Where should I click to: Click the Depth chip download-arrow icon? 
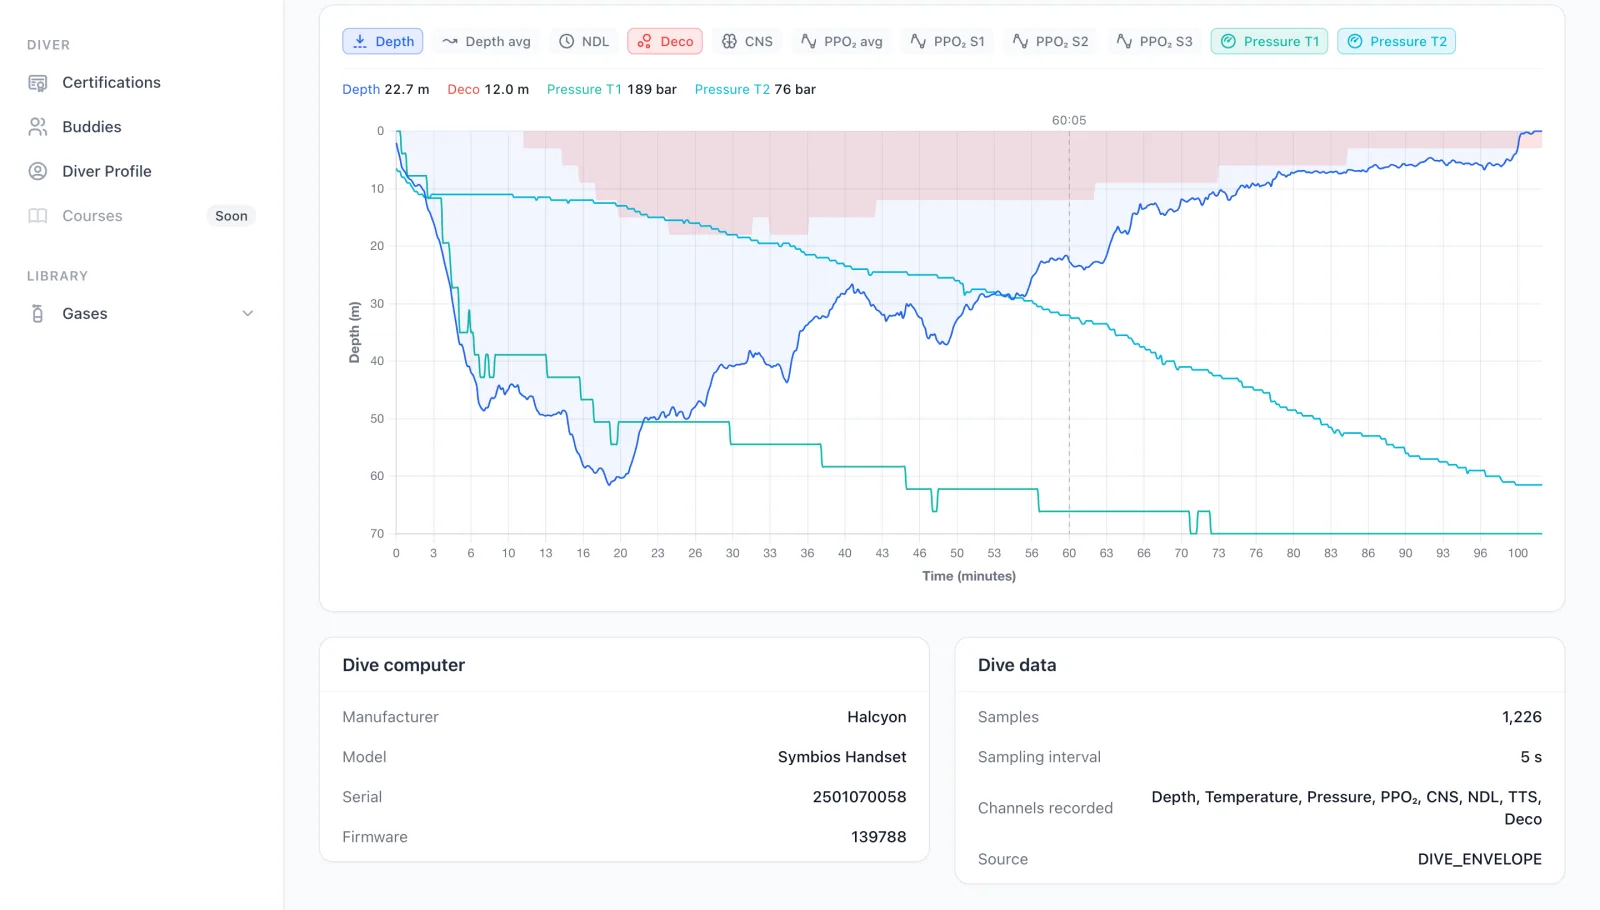point(360,41)
